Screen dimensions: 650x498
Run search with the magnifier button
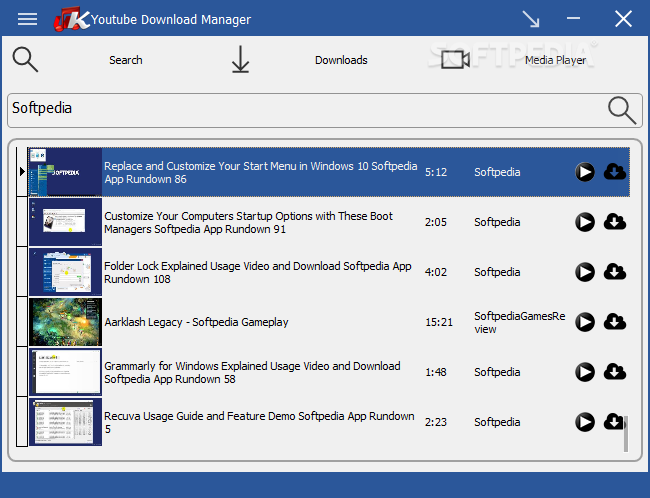[622, 110]
